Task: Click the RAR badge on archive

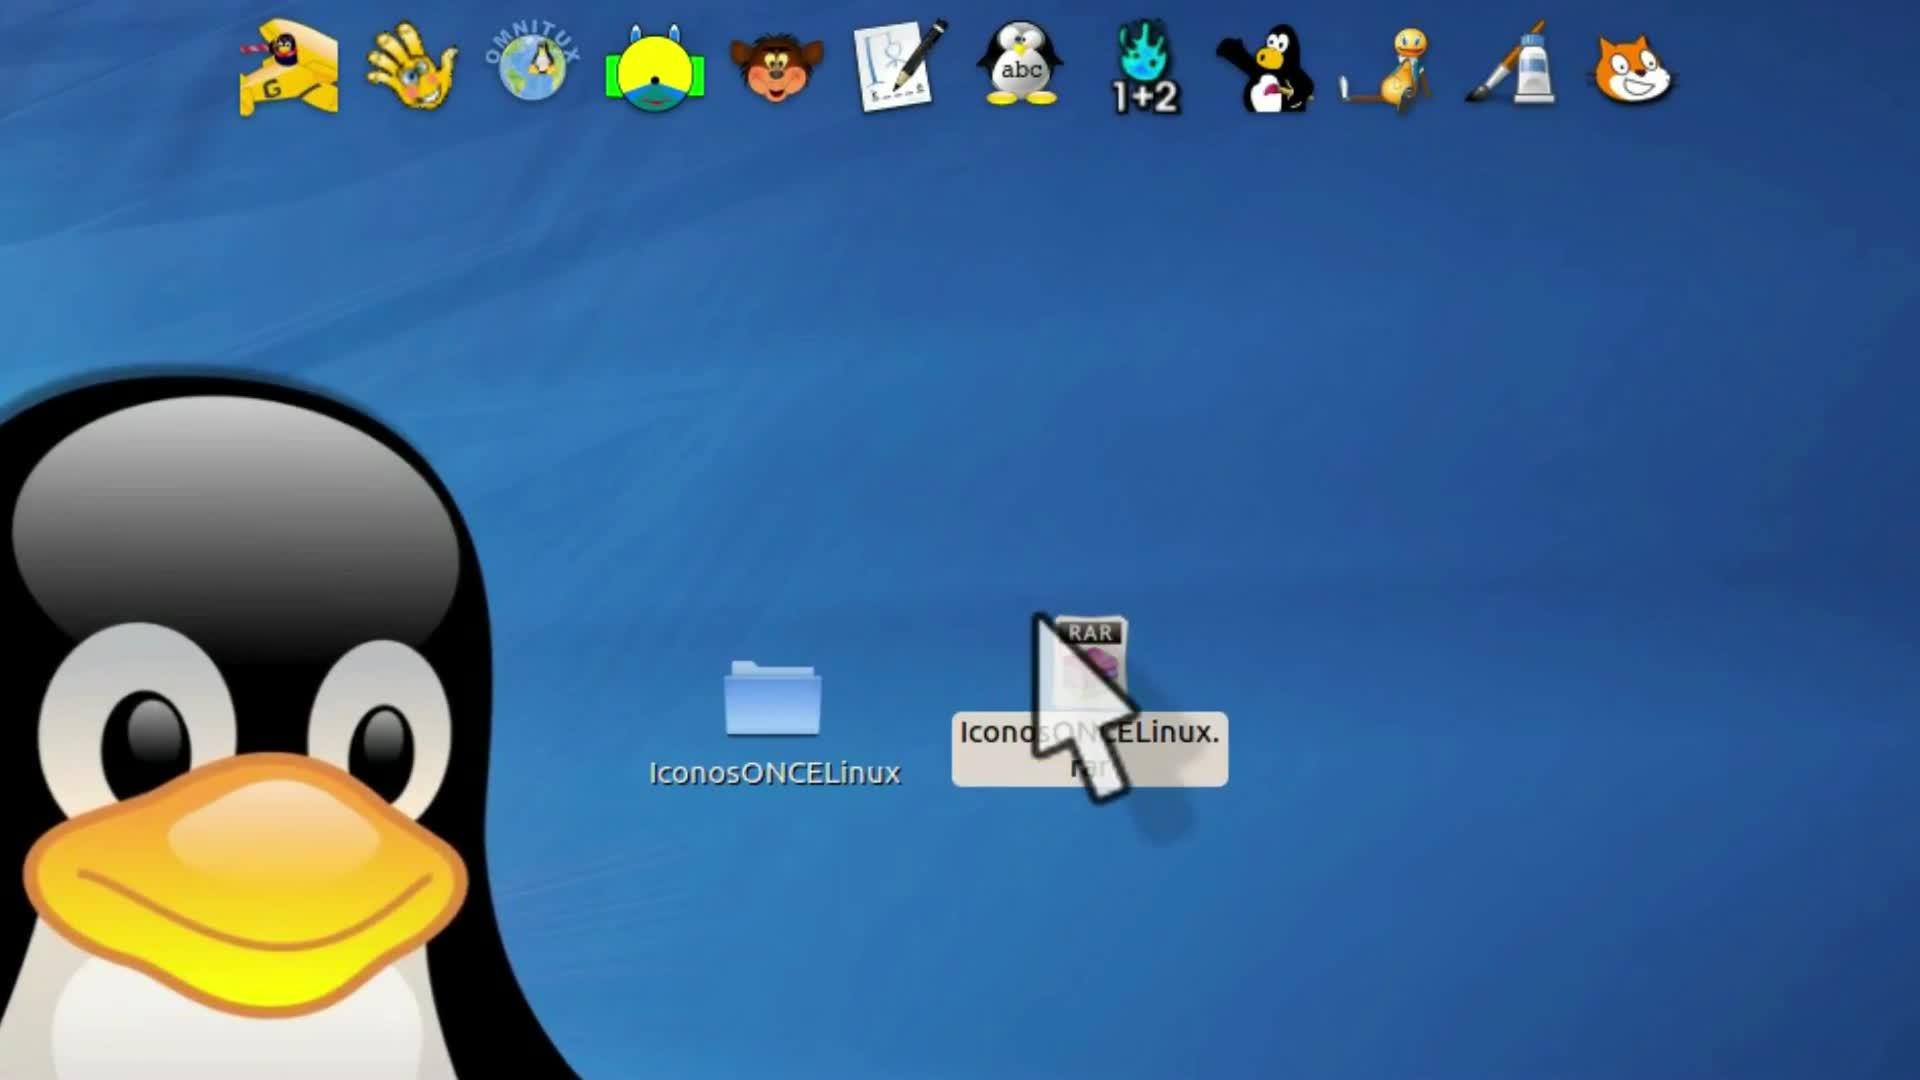Action: 1090,632
